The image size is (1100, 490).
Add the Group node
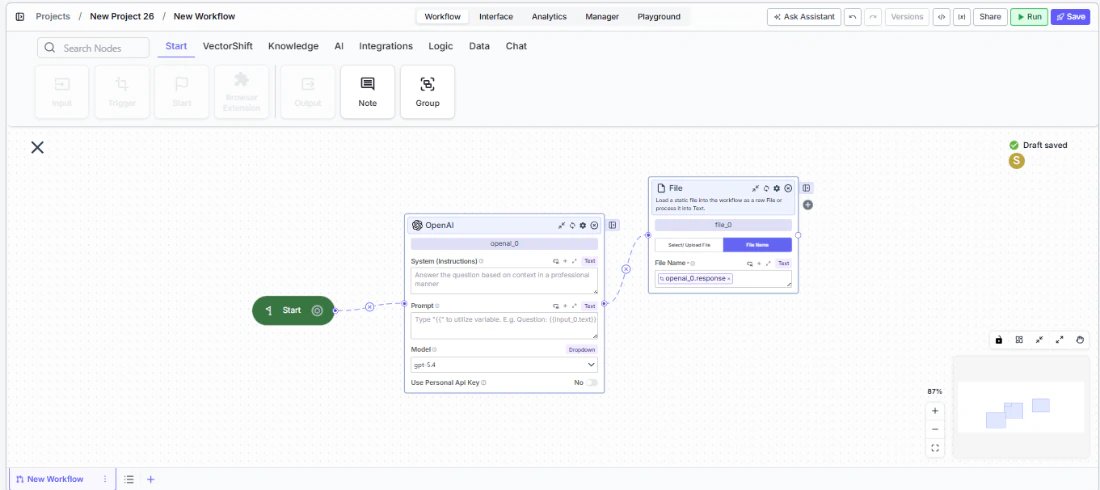pos(427,92)
